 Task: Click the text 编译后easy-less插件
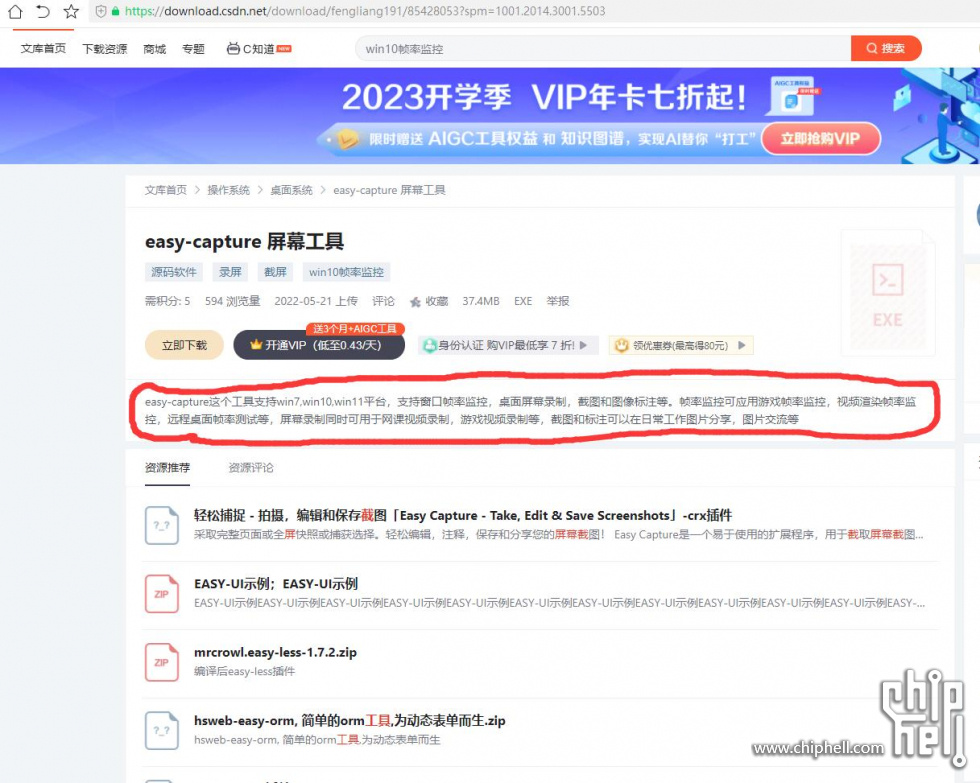pyautogui.click(x=244, y=672)
